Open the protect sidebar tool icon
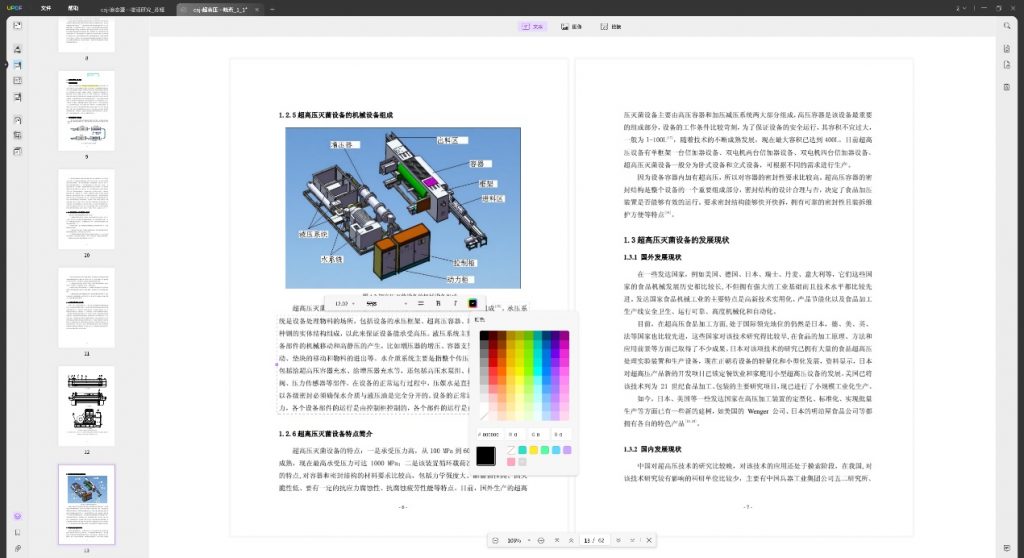 click(18, 120)
